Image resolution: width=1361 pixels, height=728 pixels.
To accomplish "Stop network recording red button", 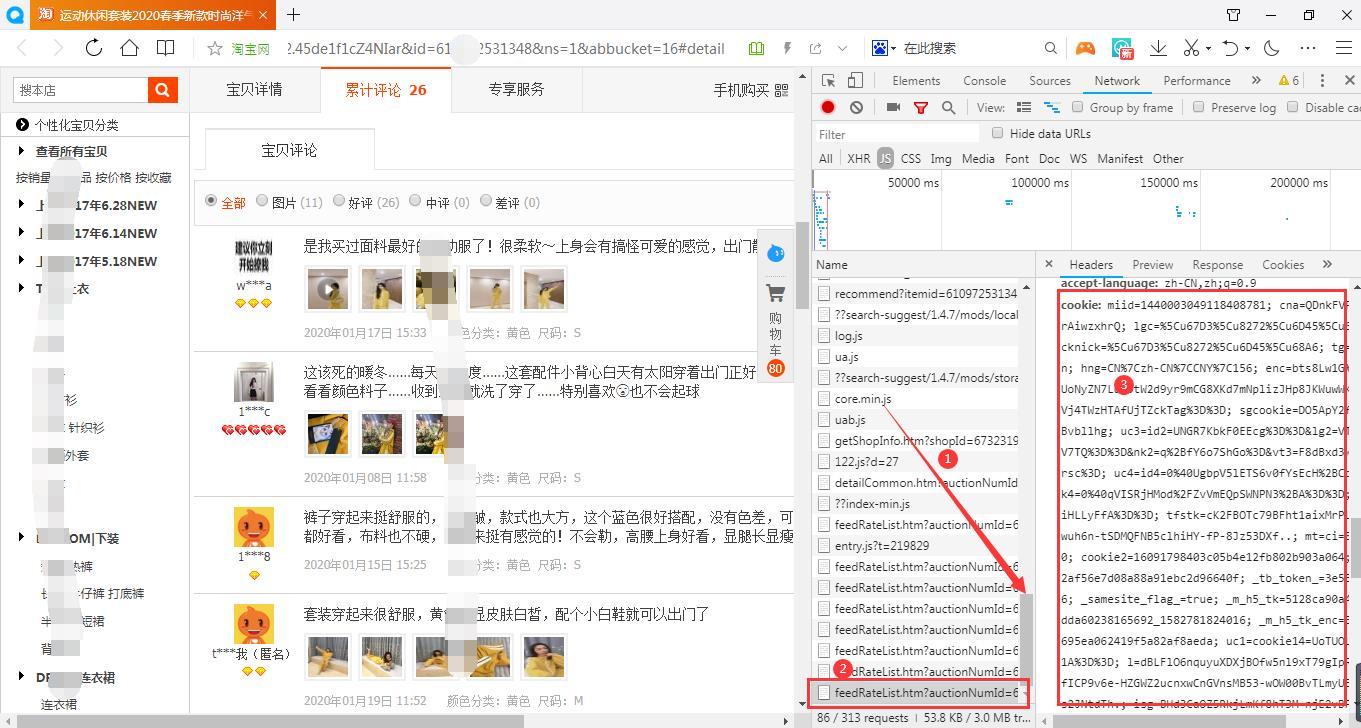I will [828, 107].
